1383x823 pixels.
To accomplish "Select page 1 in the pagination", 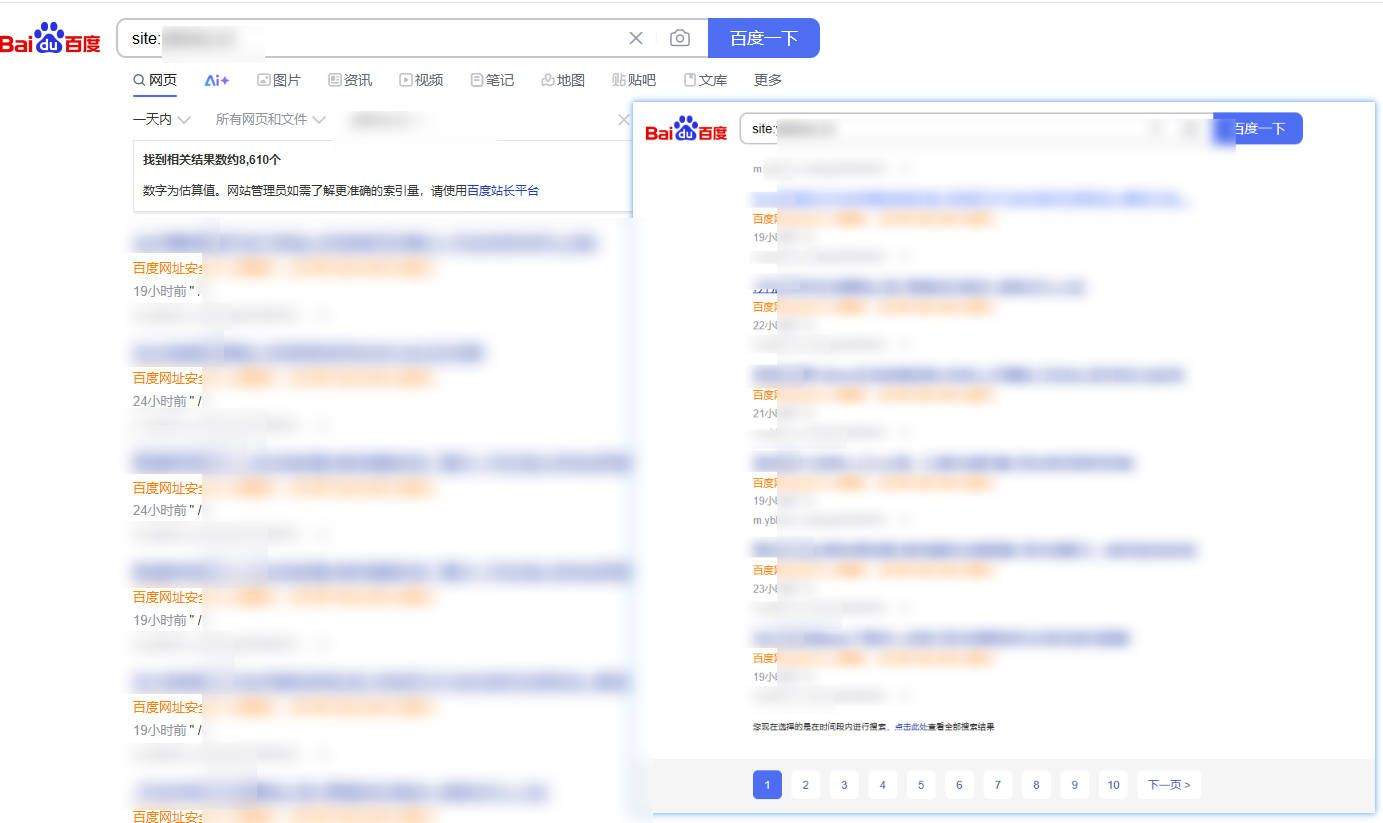I will pos(767,785).
